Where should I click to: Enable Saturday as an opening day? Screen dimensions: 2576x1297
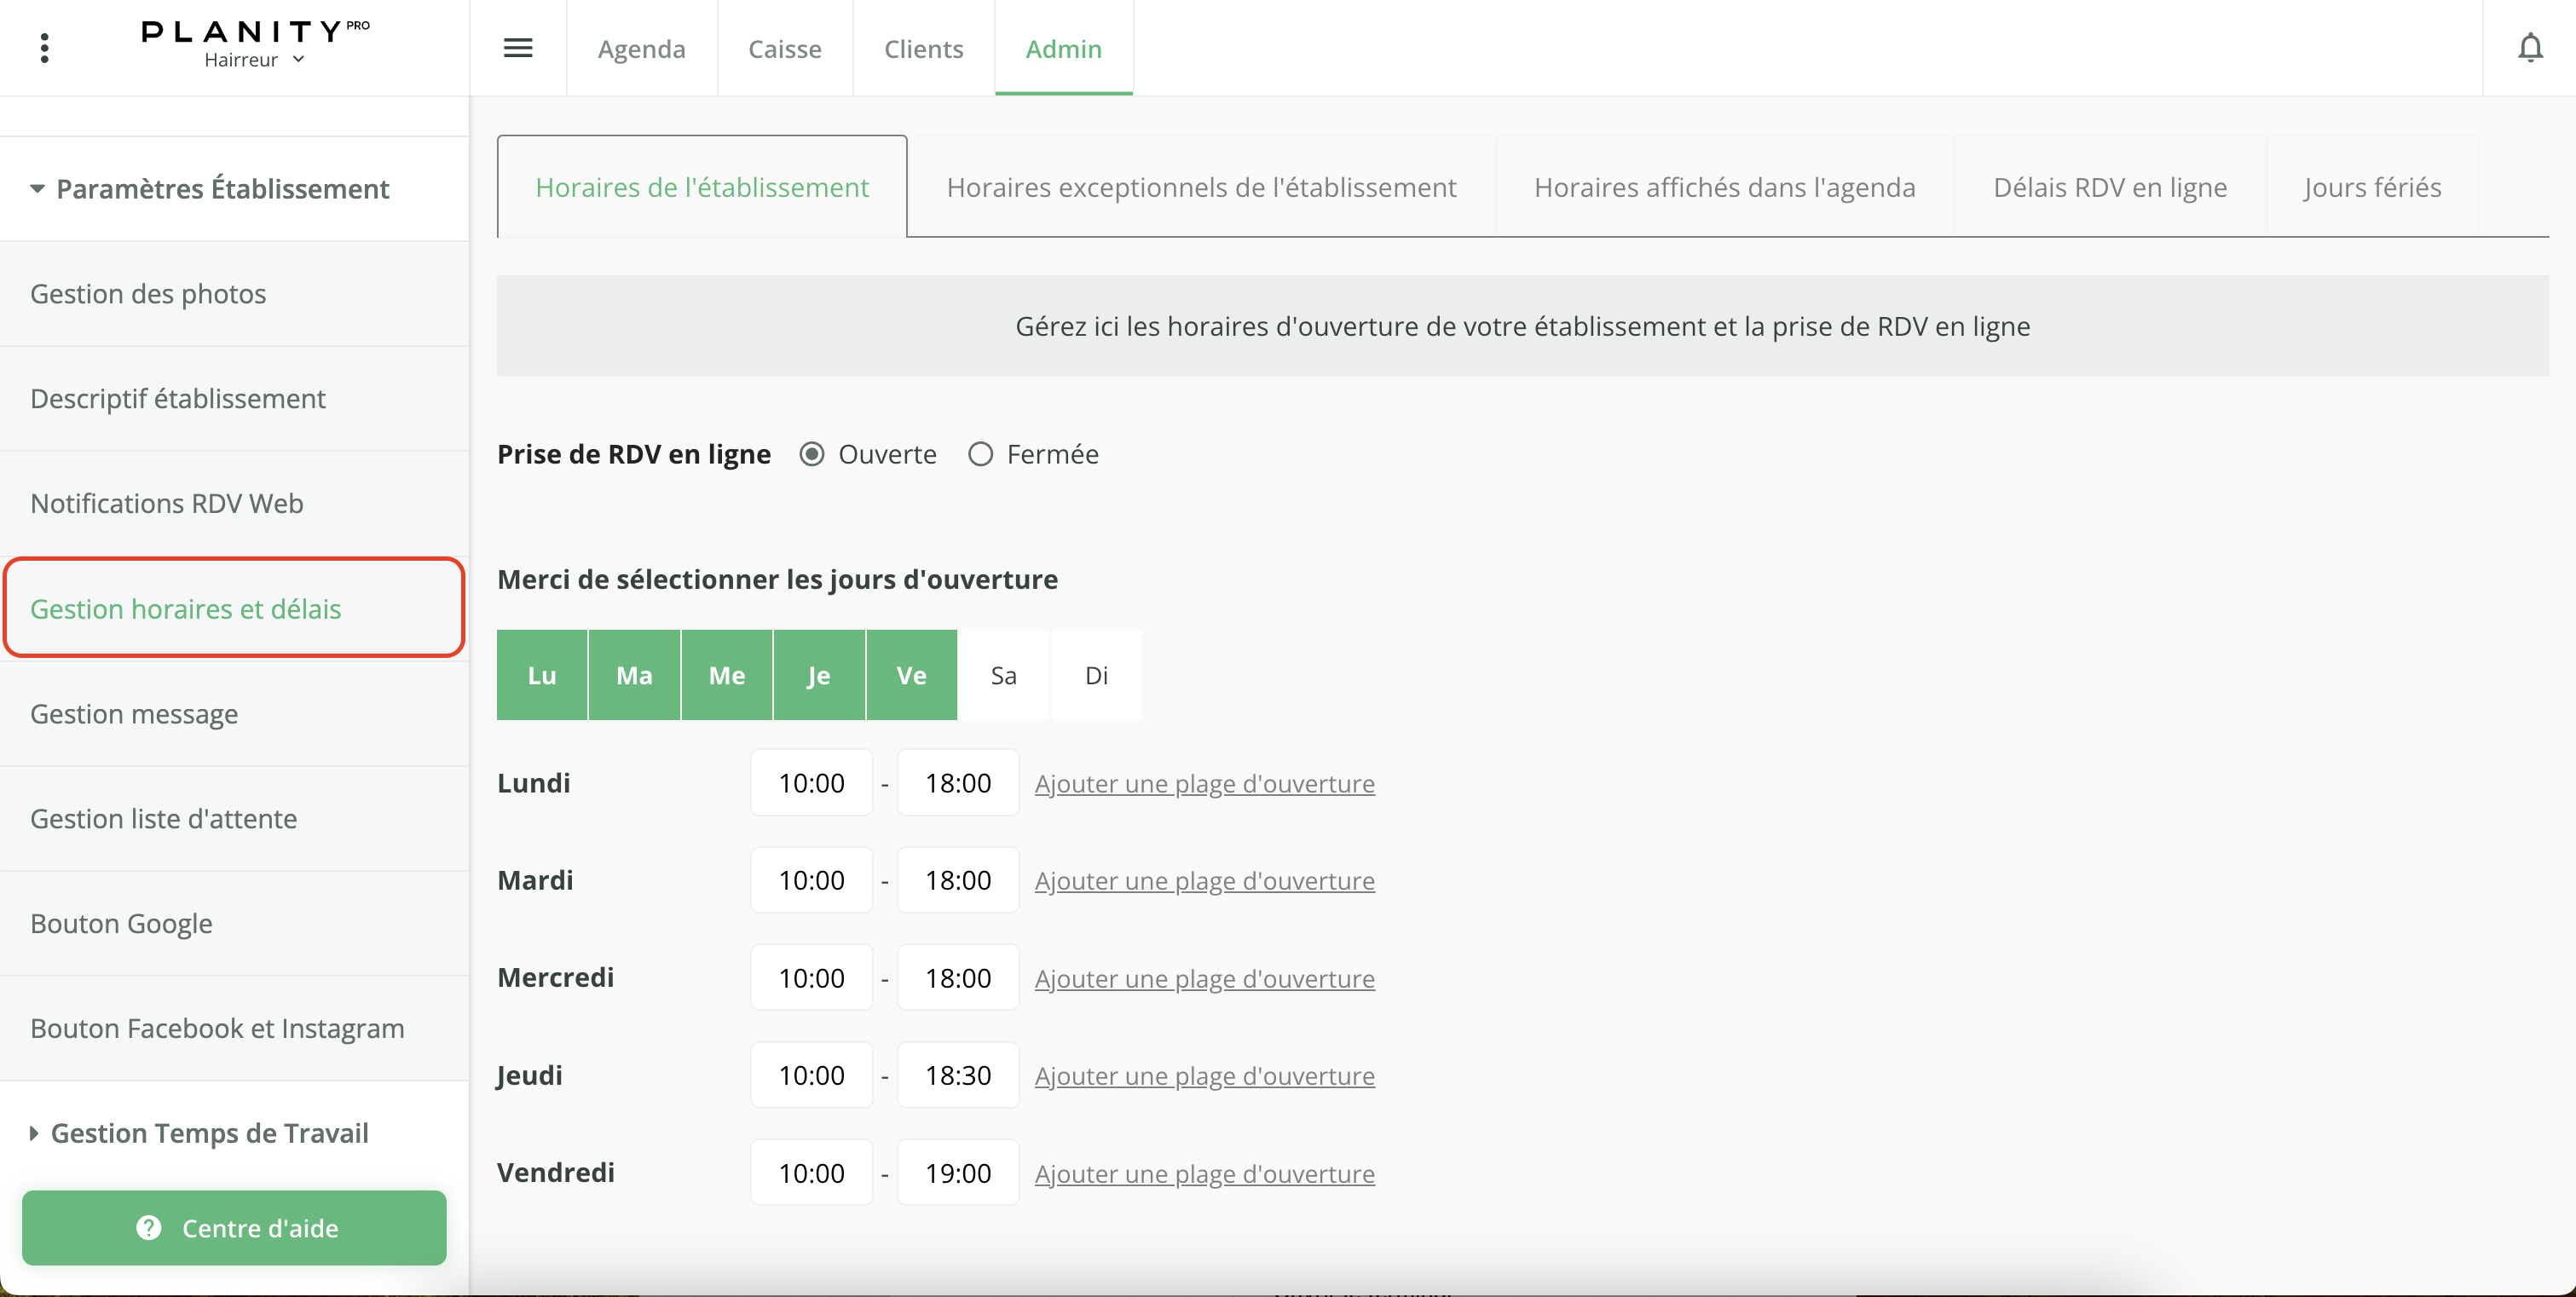[x=1003, y=675]
